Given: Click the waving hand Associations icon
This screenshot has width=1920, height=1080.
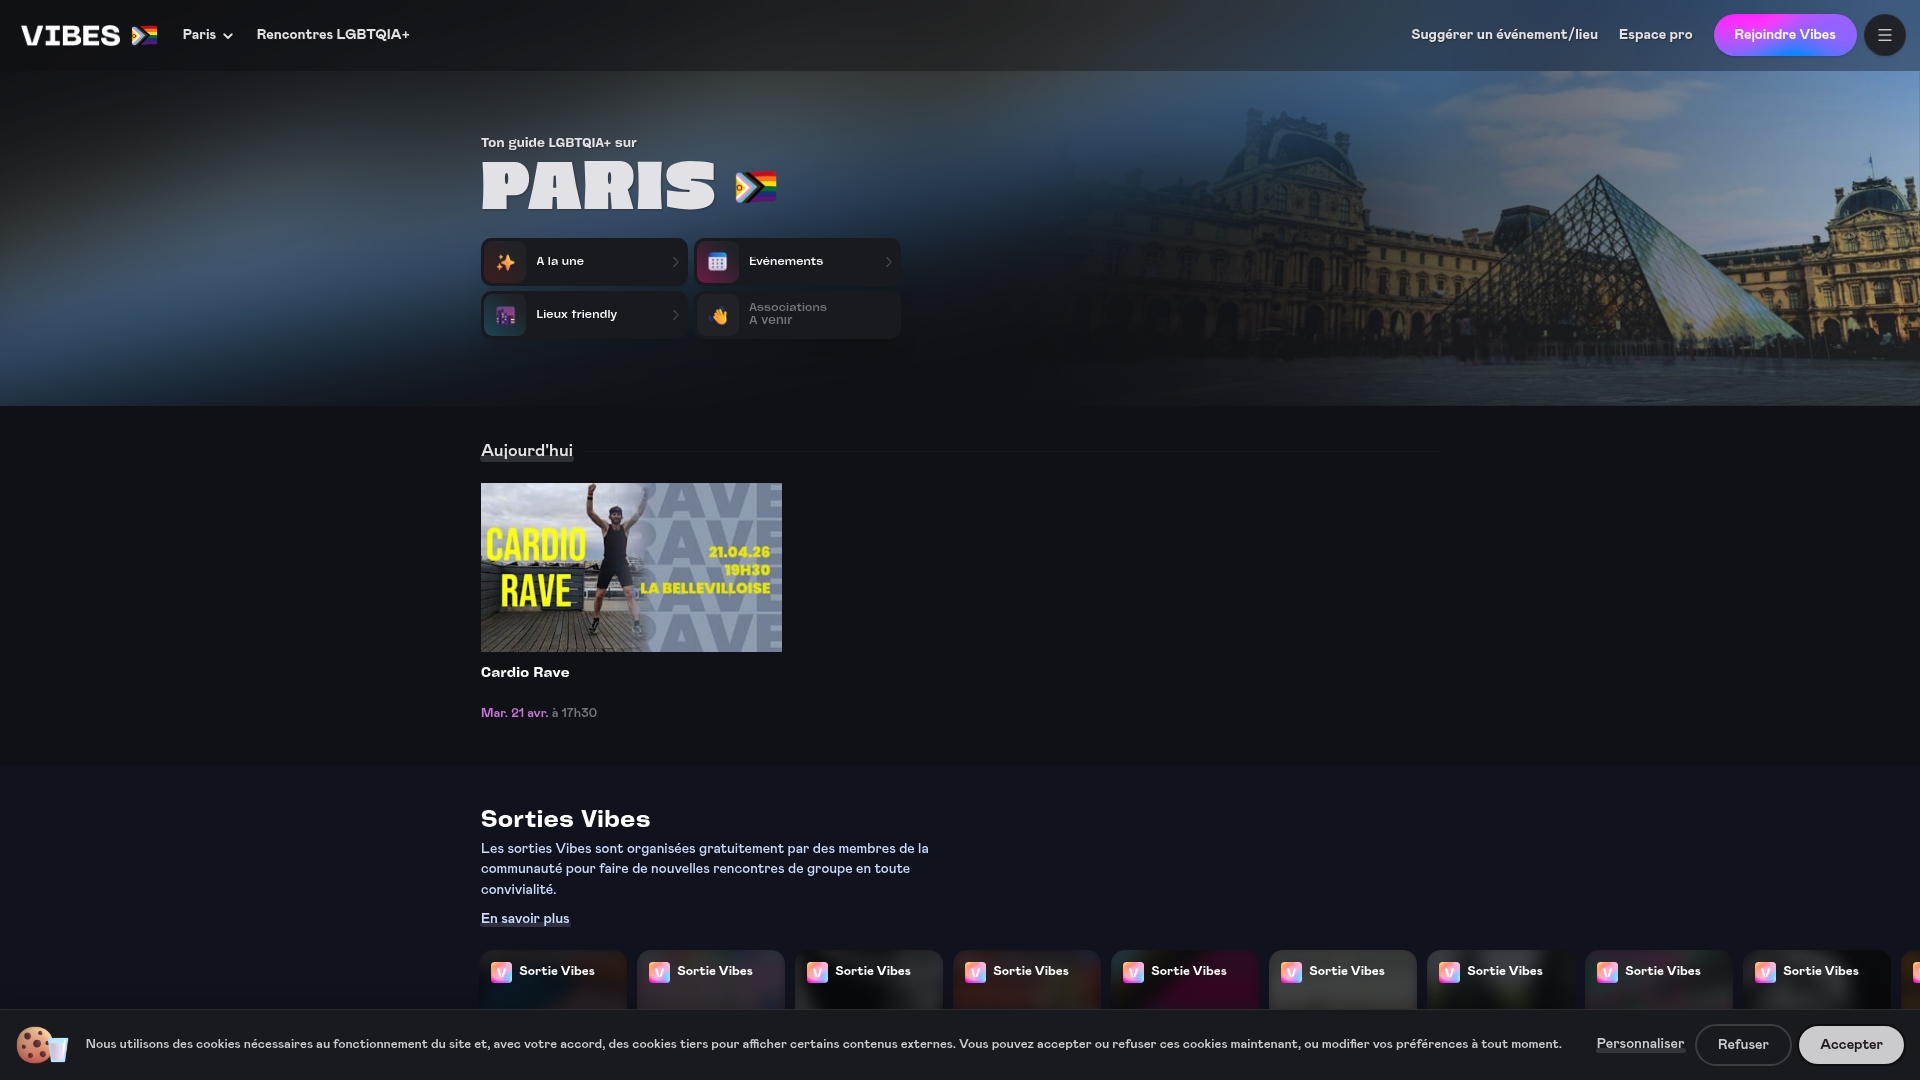Looking at the screenshot, I should (718, 315).
